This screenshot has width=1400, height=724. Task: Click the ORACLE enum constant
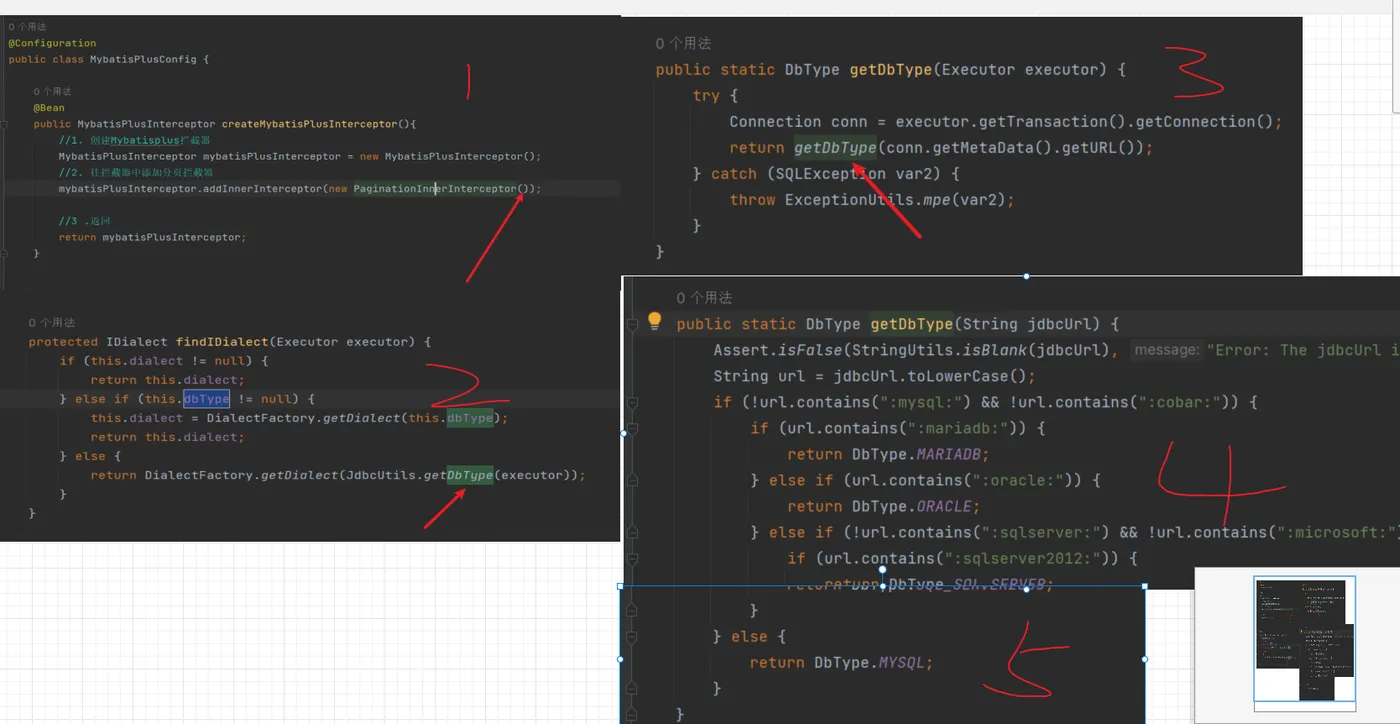tap(945, 506)
